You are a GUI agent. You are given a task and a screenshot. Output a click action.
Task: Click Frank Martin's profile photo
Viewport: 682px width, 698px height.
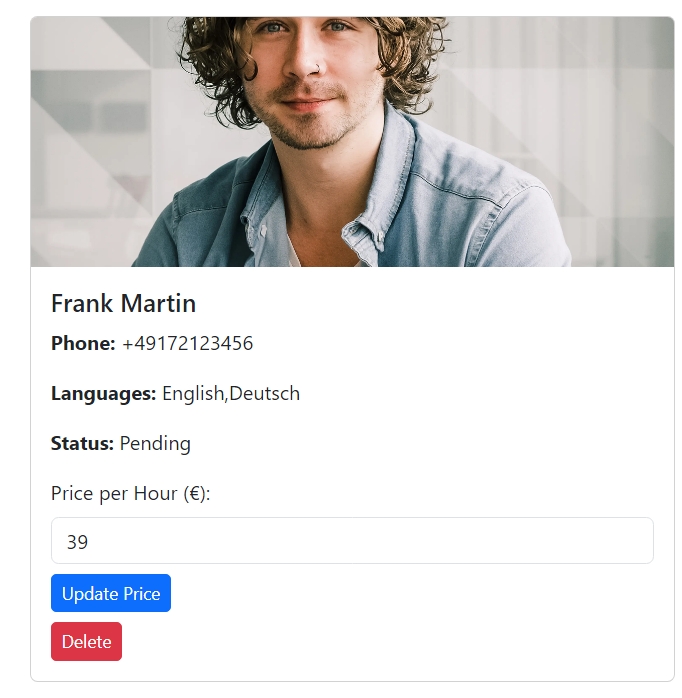tap(352, 141)
